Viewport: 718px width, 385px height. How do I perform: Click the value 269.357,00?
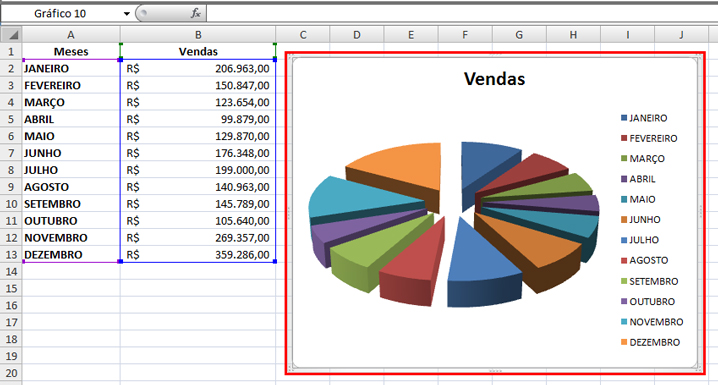[242, 238]
